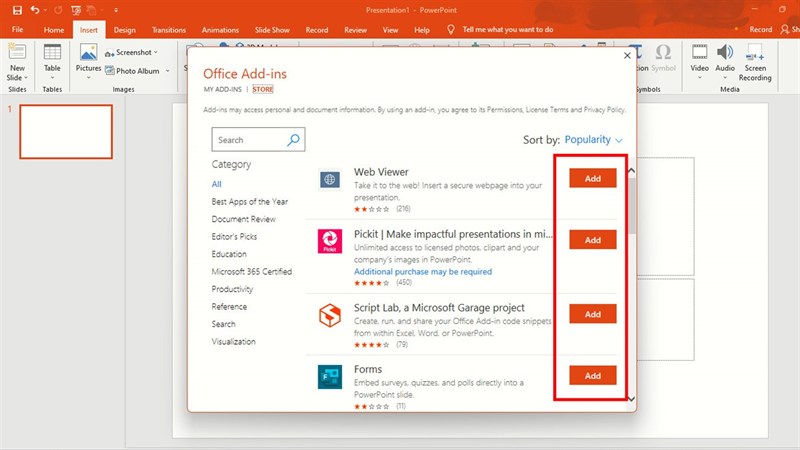The width and height of the screenshot is (800, 450).
Task: Open the Sort by Popularity dropdown
Action: [593, 139]
